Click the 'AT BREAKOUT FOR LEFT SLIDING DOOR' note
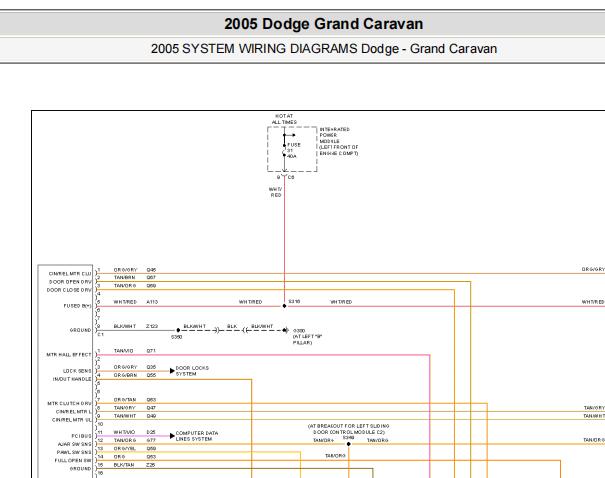 pyautogui.click(x=348, y=429)
